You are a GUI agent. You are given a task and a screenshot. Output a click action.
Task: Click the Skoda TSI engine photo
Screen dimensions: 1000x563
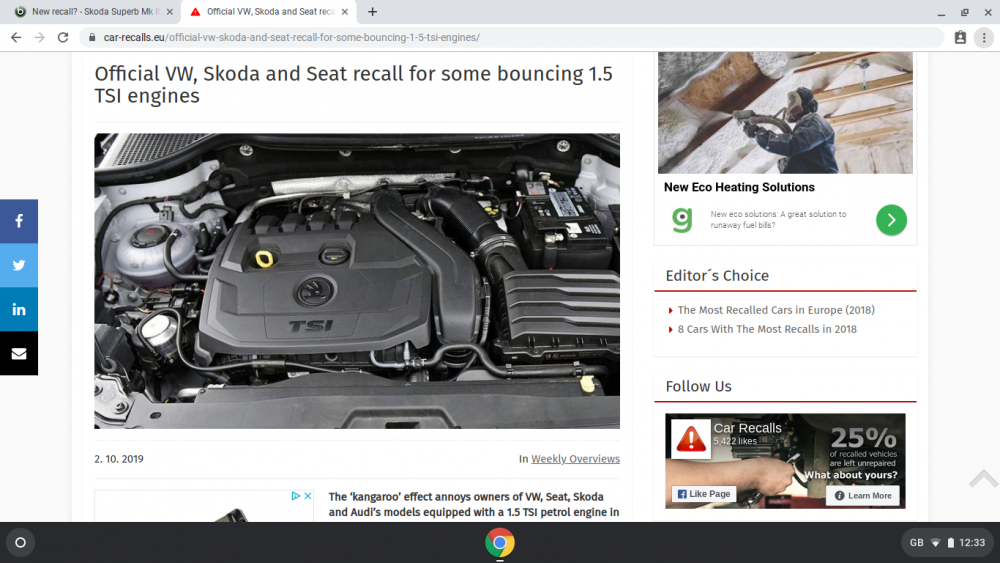tap(357, 281)
